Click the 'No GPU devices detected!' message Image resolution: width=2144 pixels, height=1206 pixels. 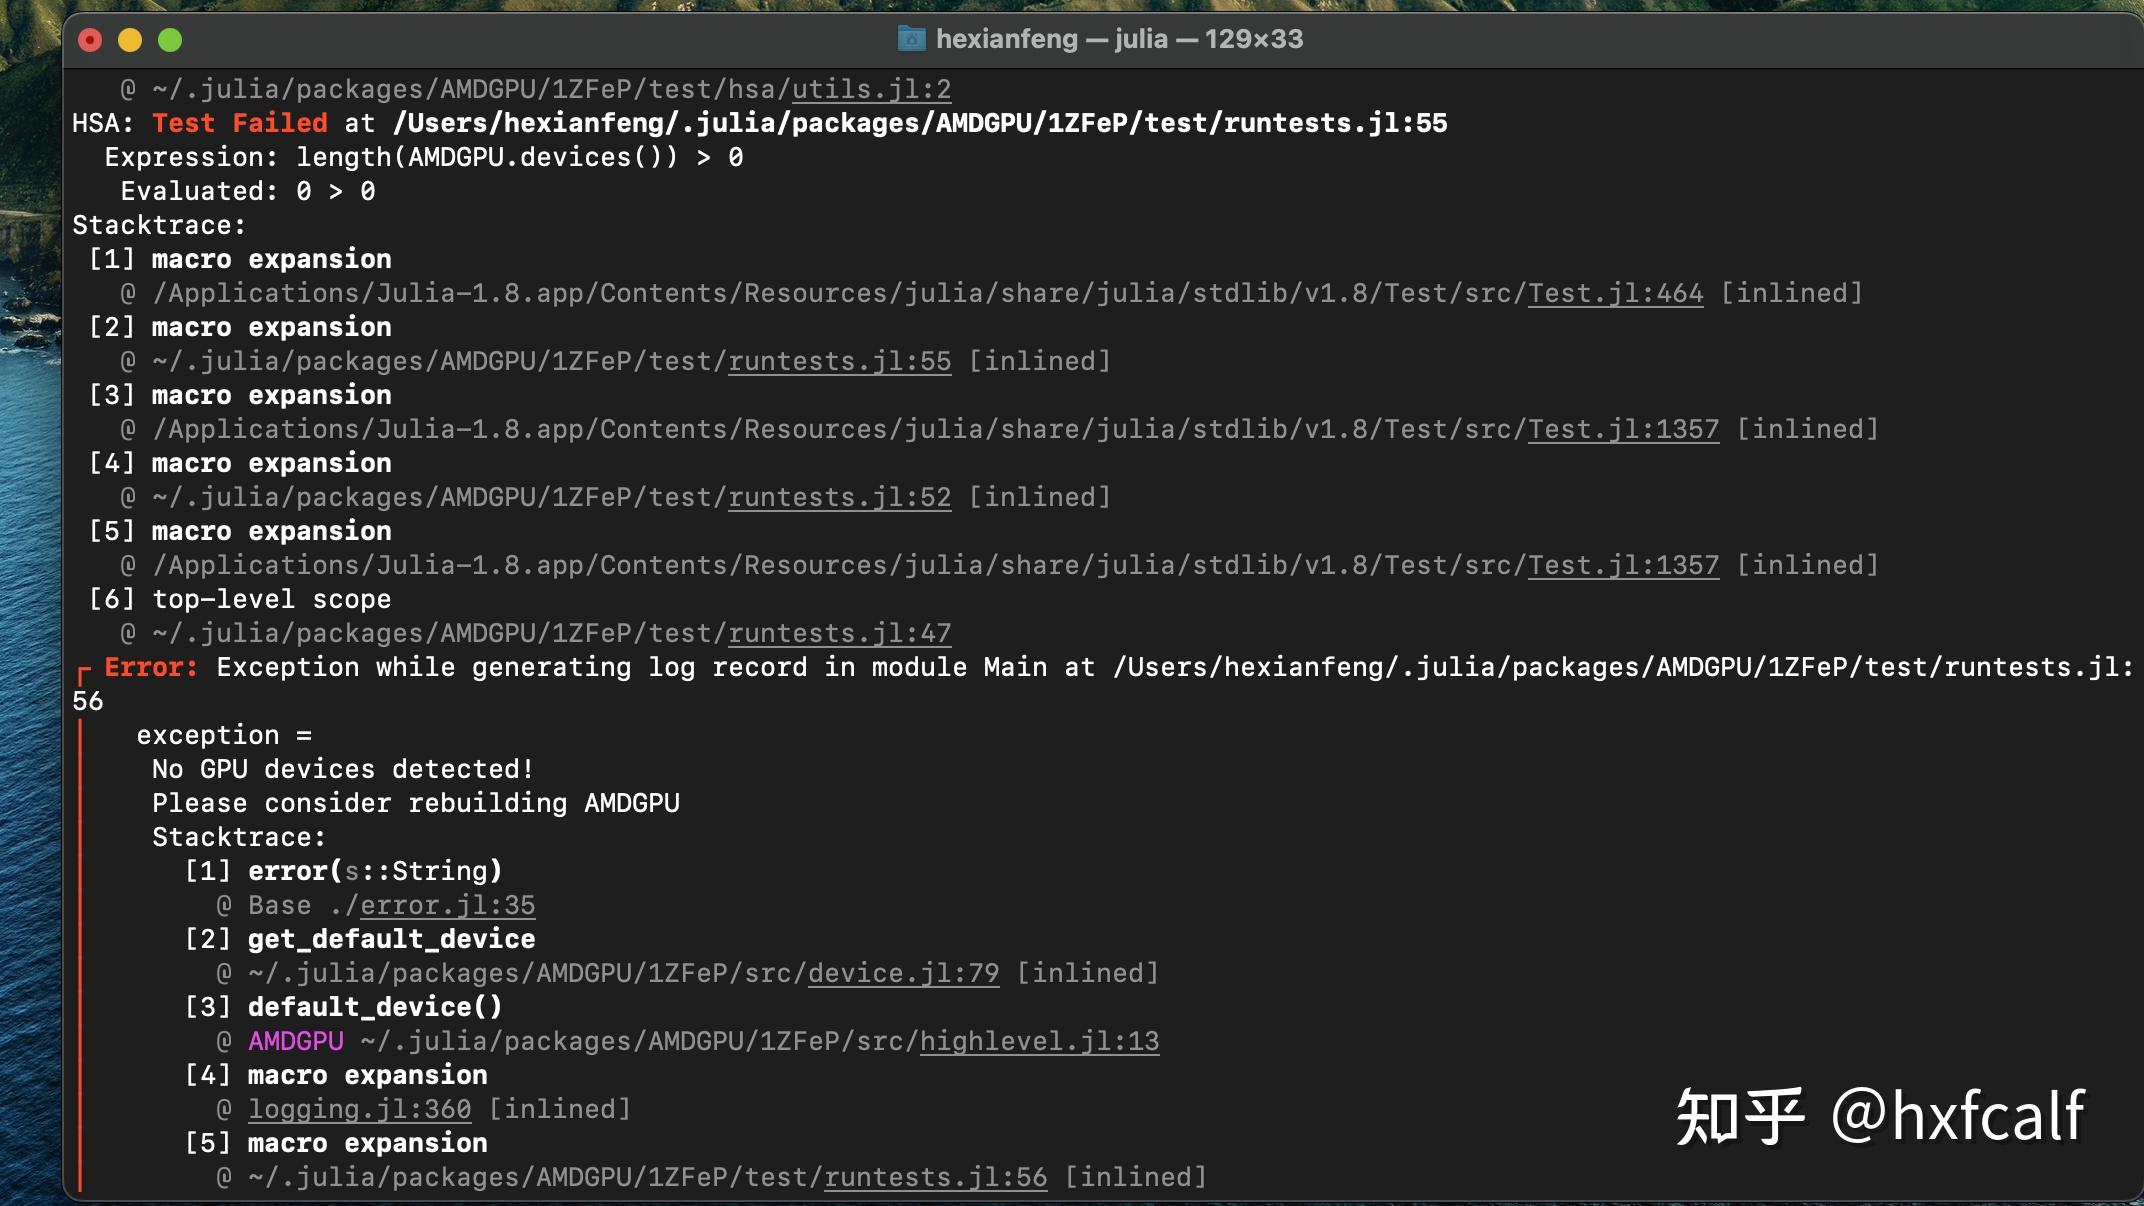[343, 769]
